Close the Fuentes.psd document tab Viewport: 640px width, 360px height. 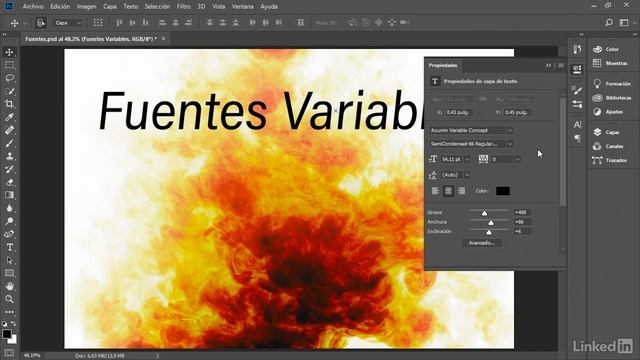point(163,39)
